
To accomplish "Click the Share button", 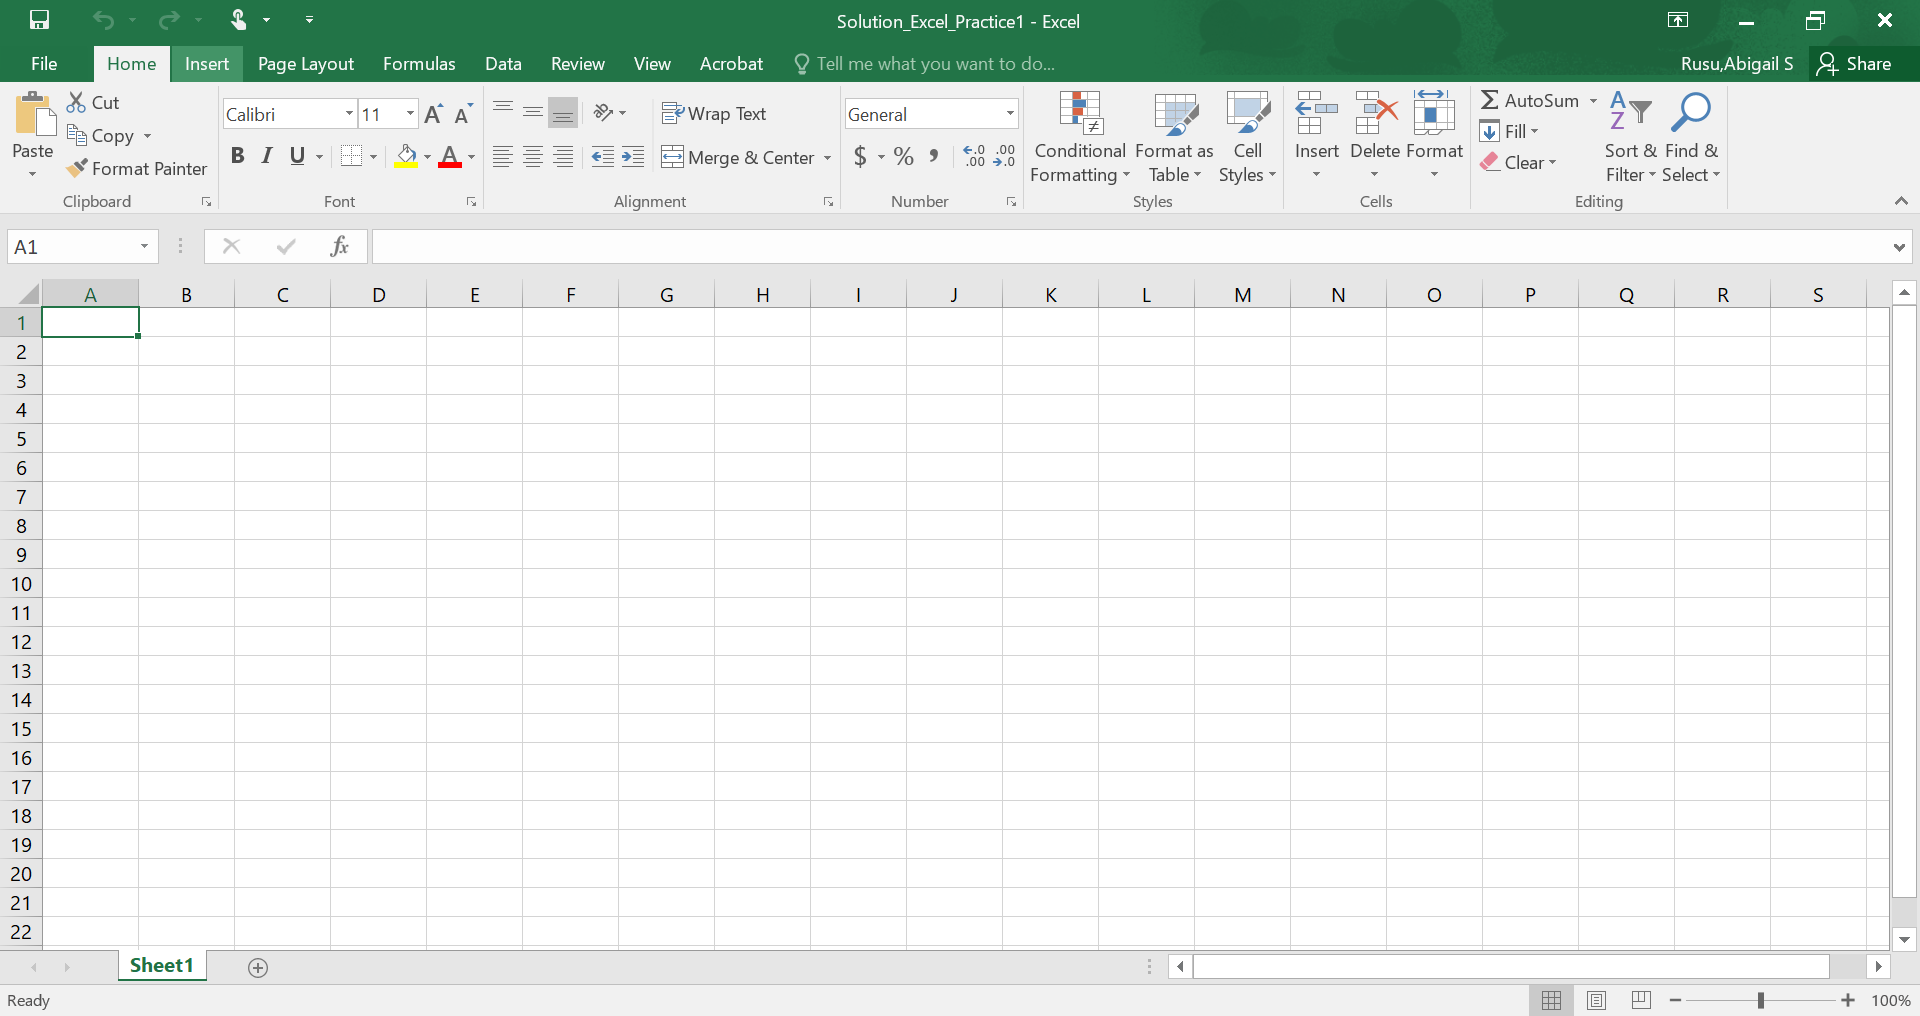I will coord(1855,63).
